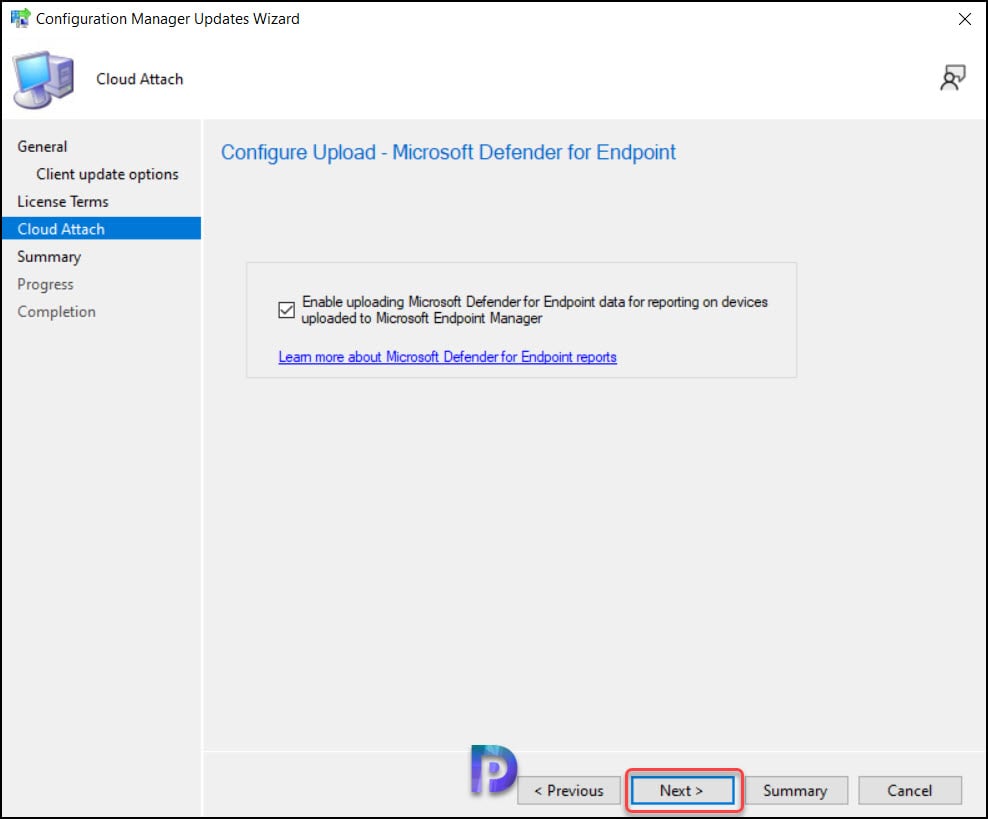Select the Cloud Attach step in sidebar
The width and height of the screenshot is (988, 819).
click(101, 229)
